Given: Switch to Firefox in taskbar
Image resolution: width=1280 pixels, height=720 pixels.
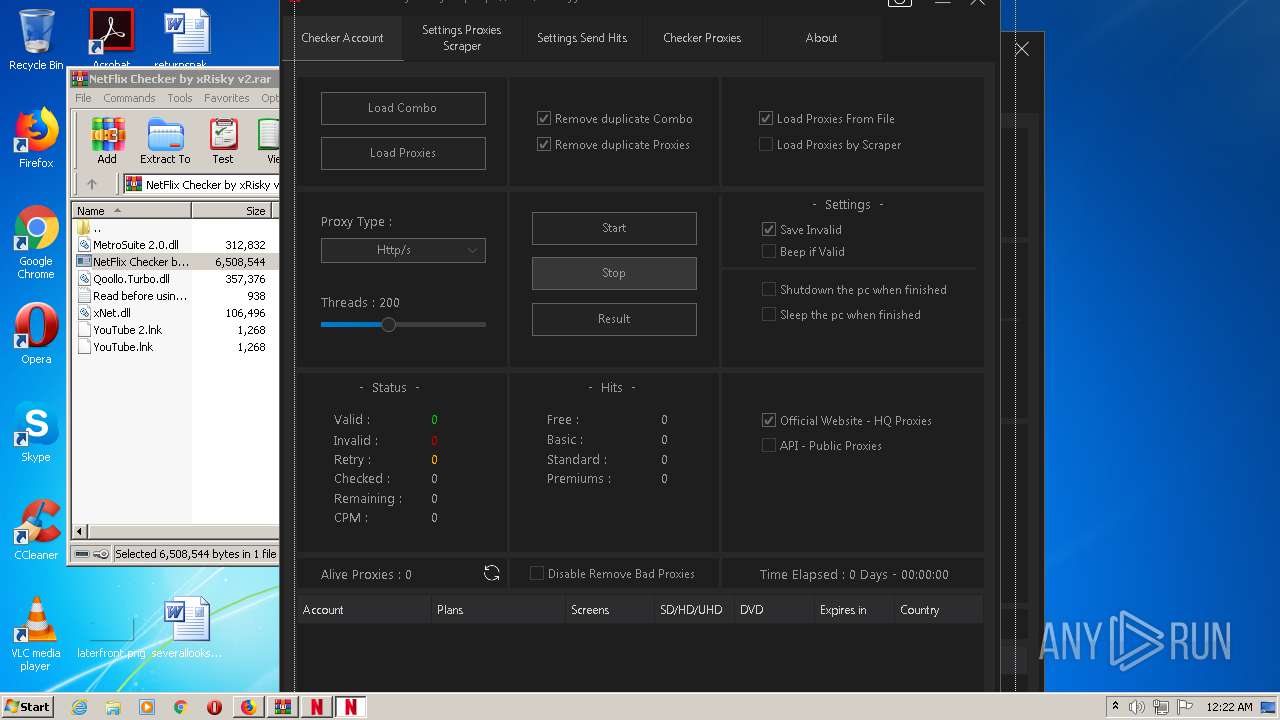Looking at the screenshot, I should pyautogui.click(x=248, y=707).
